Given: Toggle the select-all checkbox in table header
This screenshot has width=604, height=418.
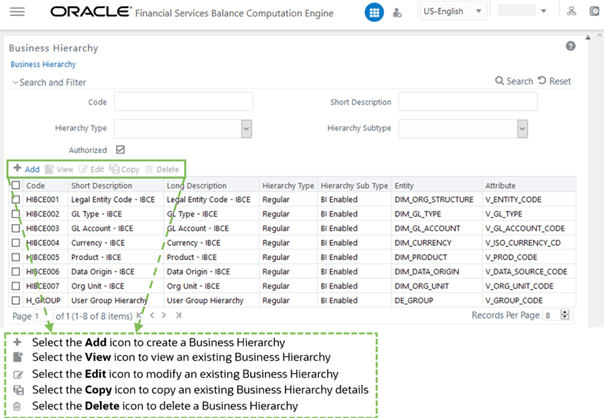Looking at the screenshot, I should [16, 185].
